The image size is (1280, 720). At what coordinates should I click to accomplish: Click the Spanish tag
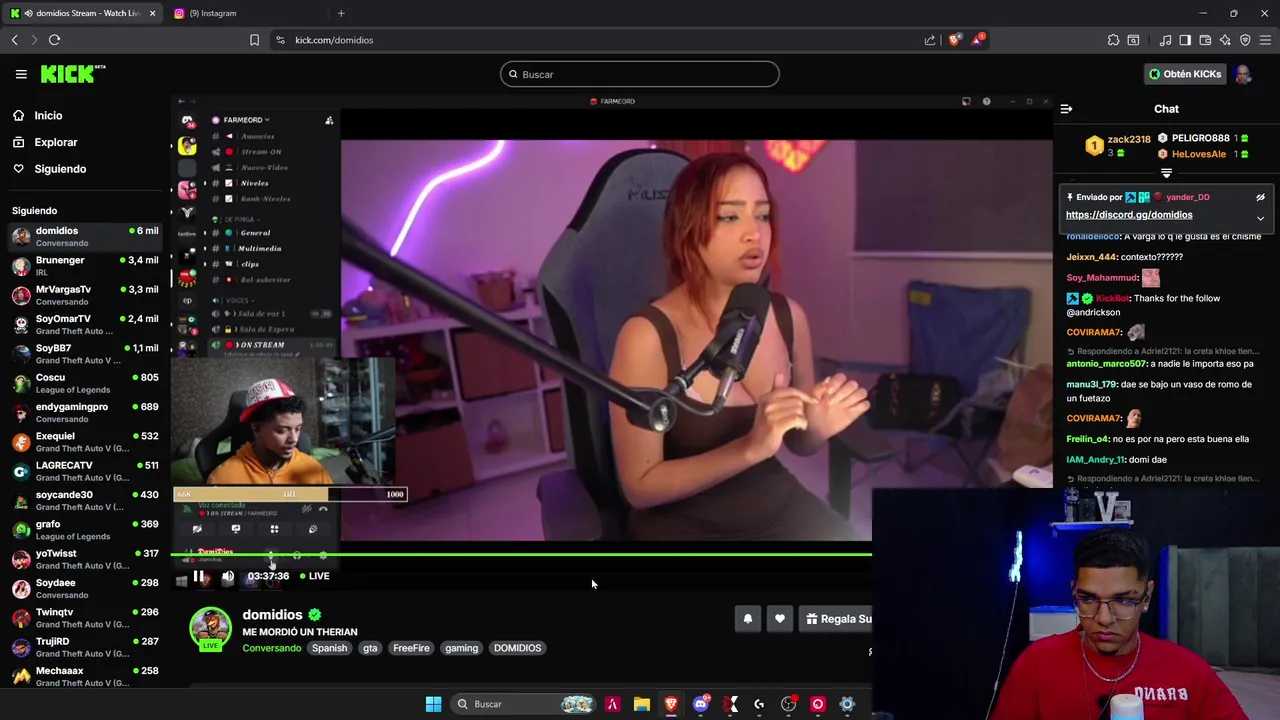pyautogui.click(x=329, y=648)
